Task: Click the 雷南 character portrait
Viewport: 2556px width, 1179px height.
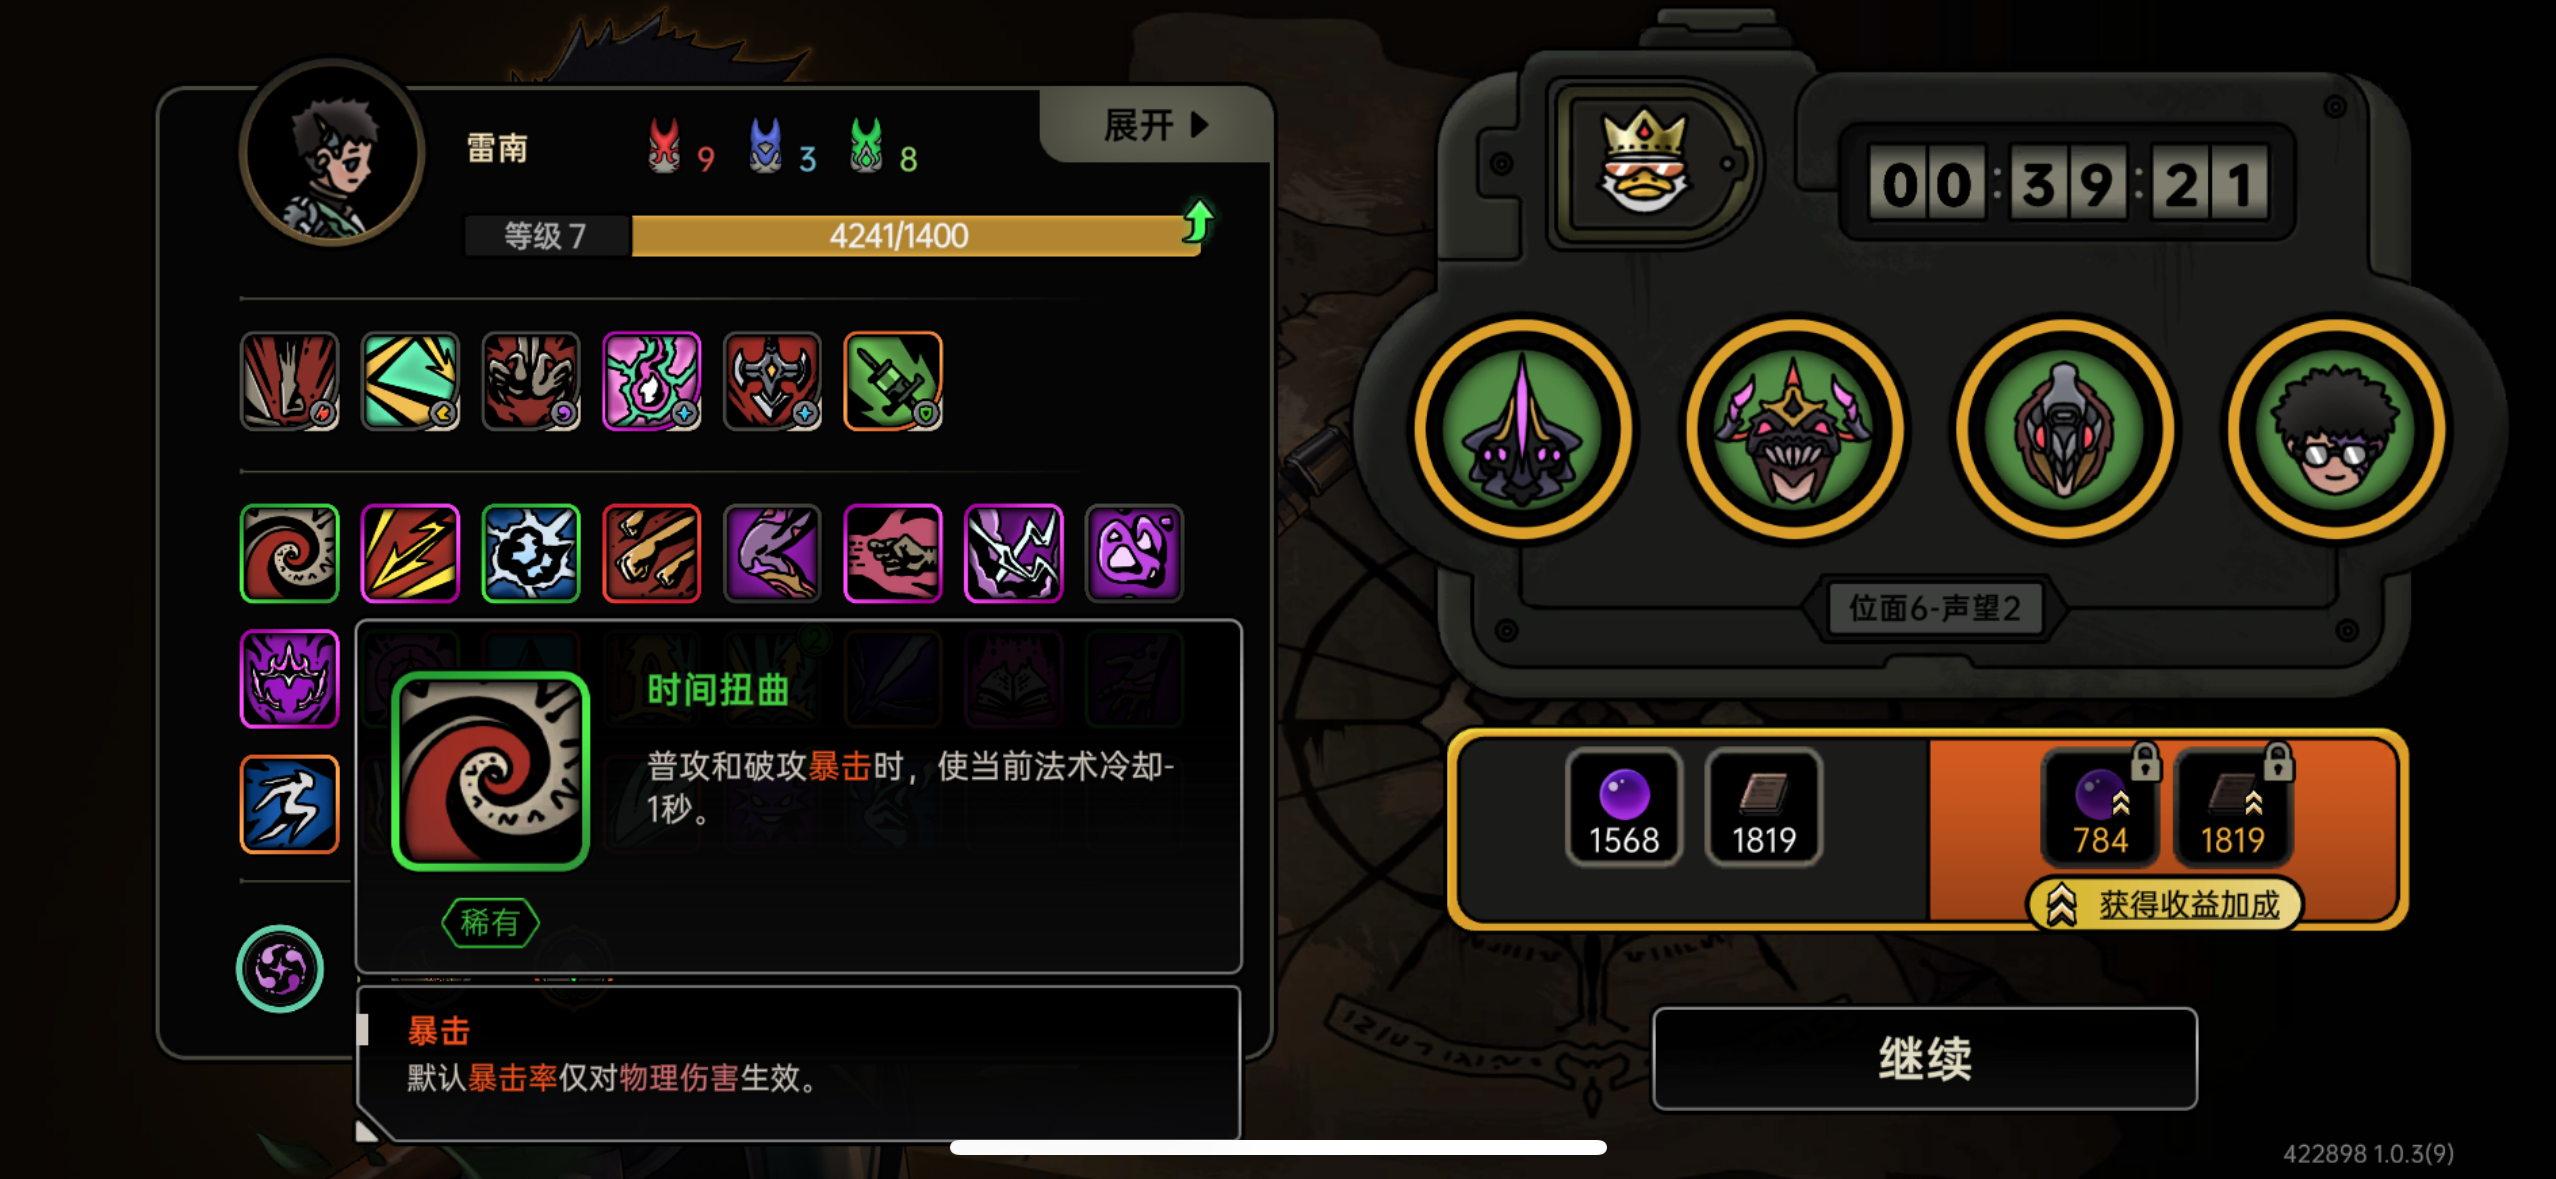Action: pyautogui.click(x=332, y=153)
